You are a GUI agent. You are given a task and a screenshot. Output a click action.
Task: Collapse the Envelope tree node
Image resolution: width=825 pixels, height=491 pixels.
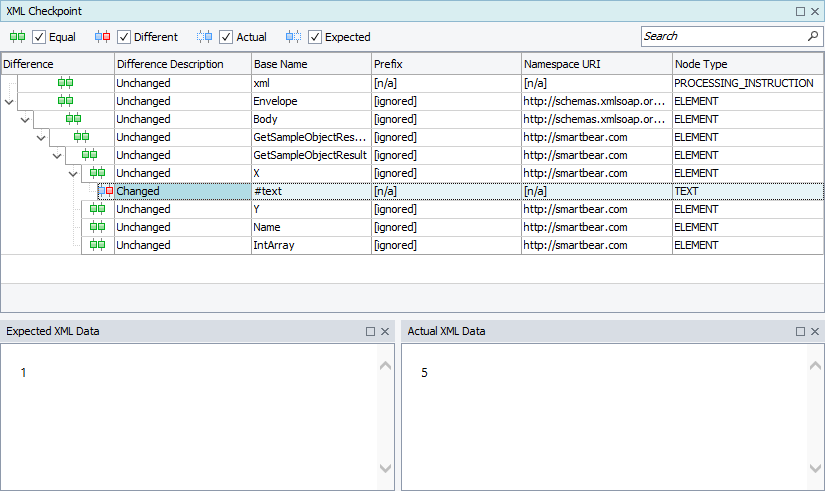pyautogui.click(x=10, y=102)
